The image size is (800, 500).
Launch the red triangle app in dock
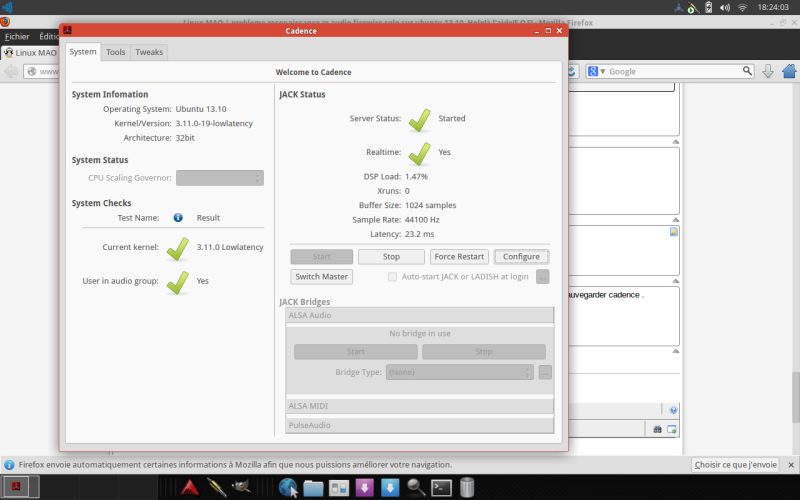tap(189, 488)
